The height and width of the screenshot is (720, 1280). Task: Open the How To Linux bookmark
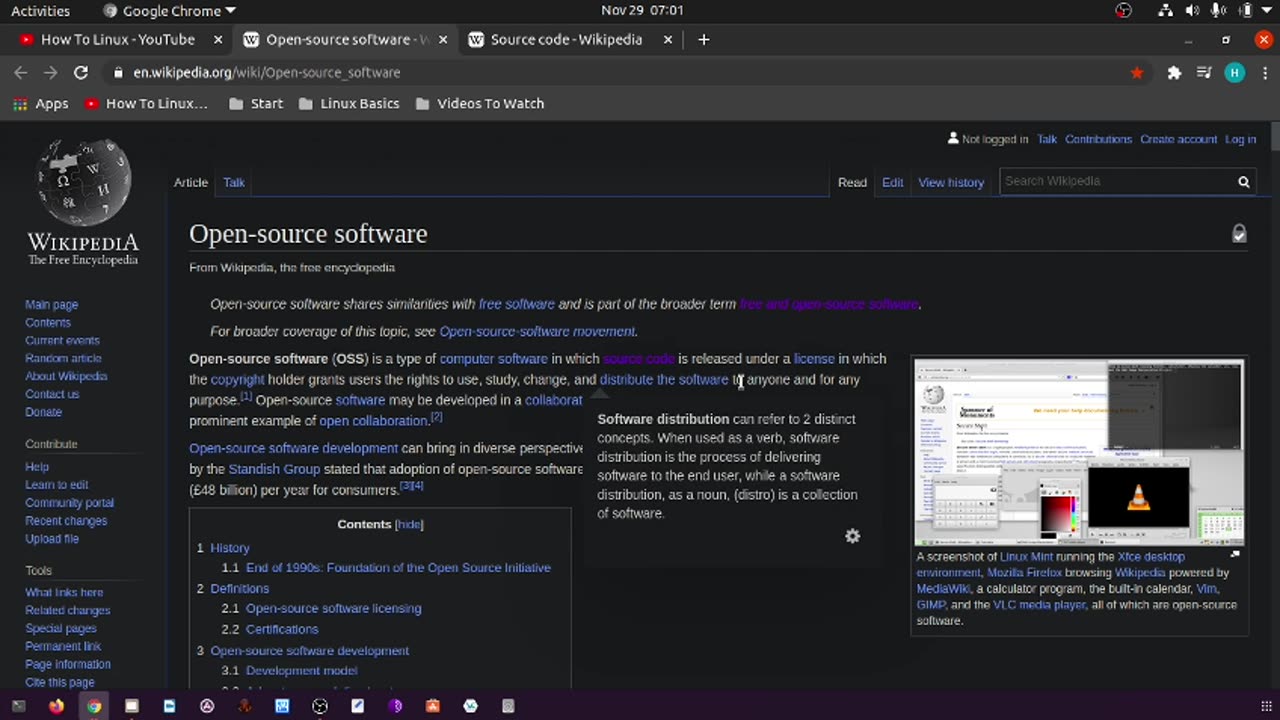147,103
